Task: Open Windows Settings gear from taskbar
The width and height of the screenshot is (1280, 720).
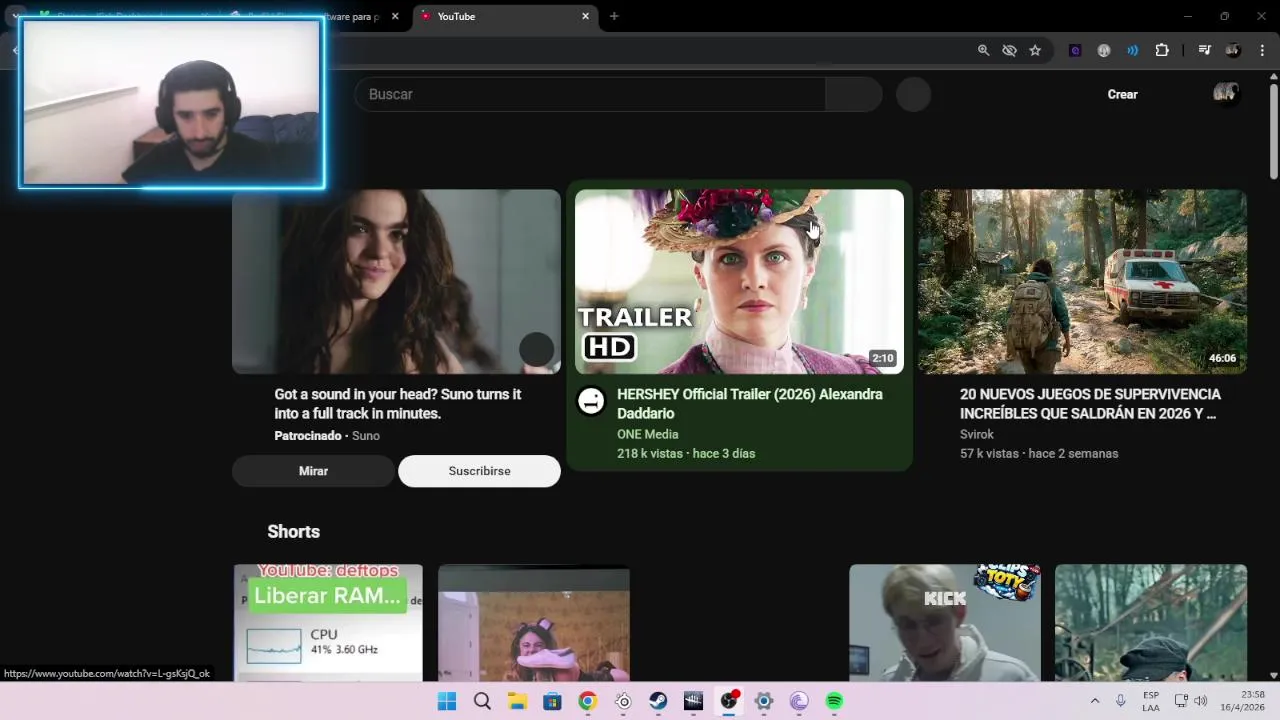Action: point(763,701)
